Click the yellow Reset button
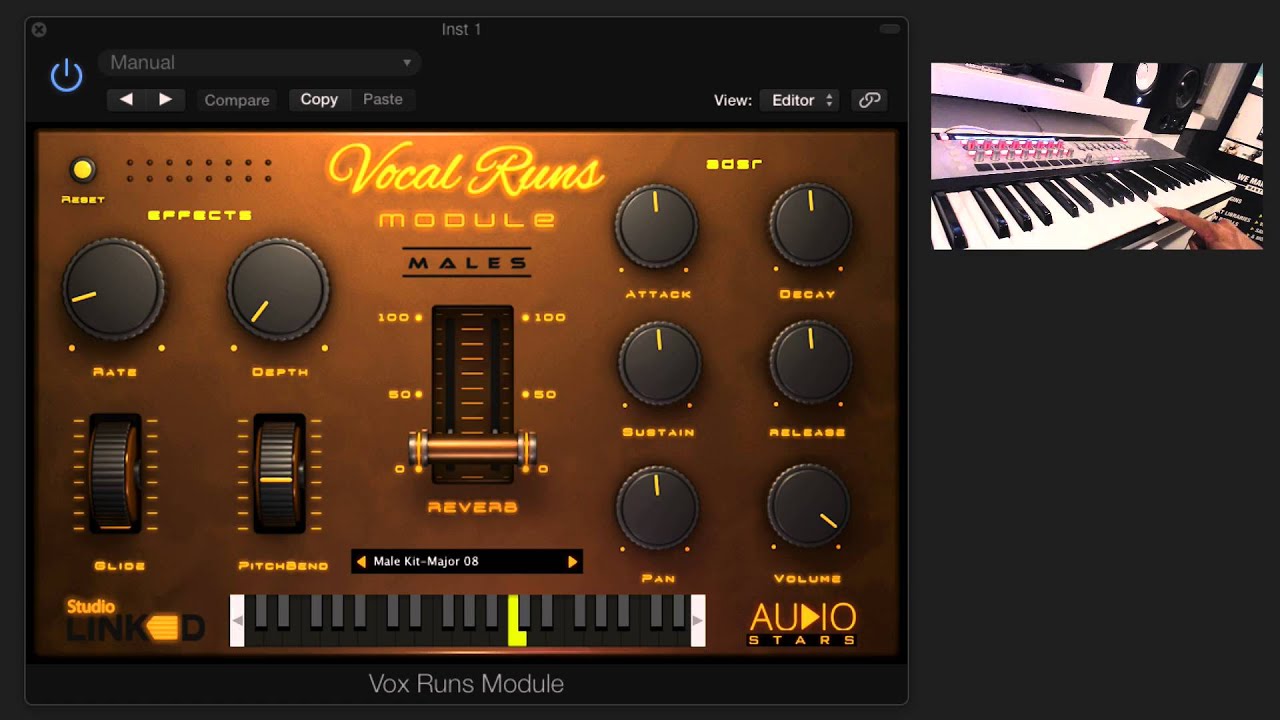Screen dimensions: 1280x720 click(83, 170)
